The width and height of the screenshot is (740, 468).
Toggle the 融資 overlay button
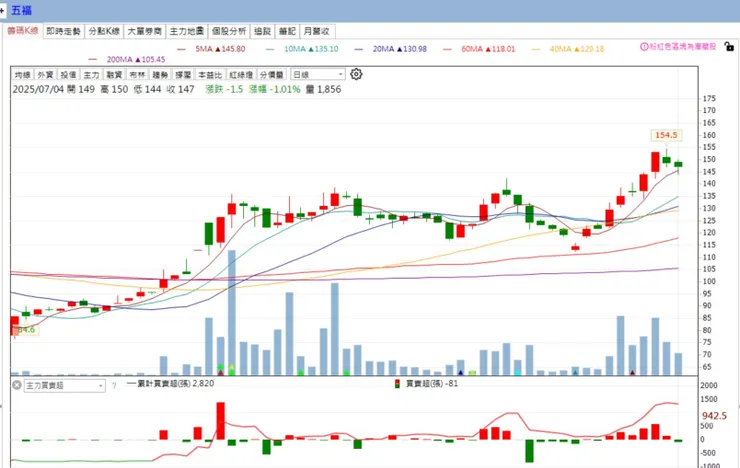(x=114, y=75)
